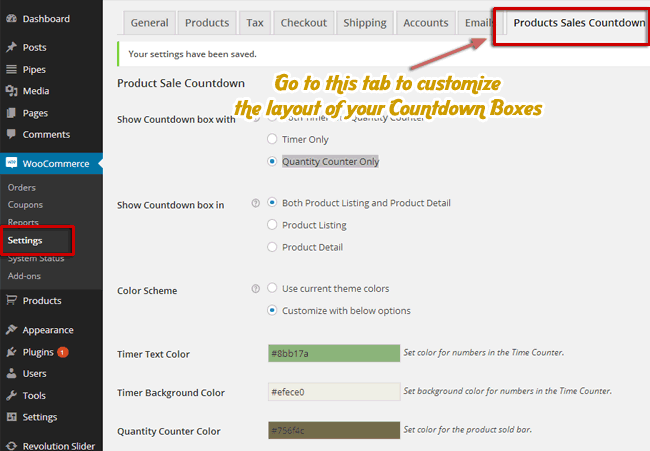Image resolution: width=650 pixels, height=451 pixels.
Task: Click help icon beside Show Countdown box in
Action: (256, 203)
